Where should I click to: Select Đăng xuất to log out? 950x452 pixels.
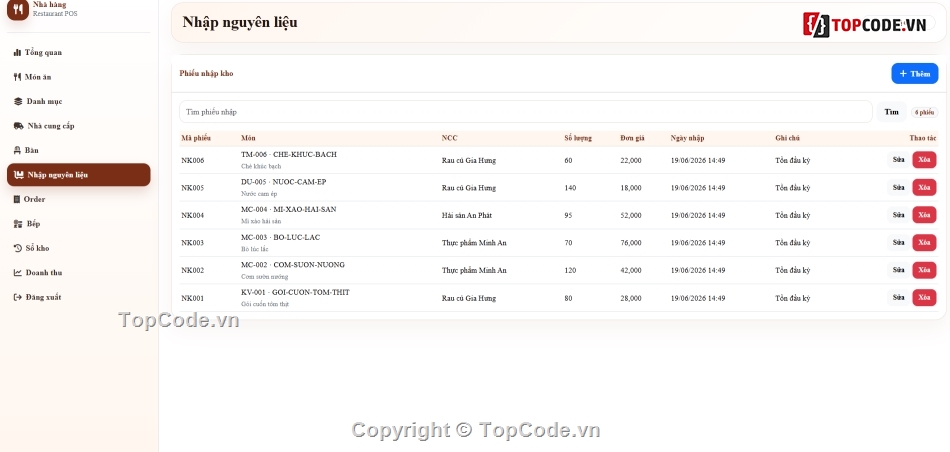pyautogui.click(x=79, y=297)
